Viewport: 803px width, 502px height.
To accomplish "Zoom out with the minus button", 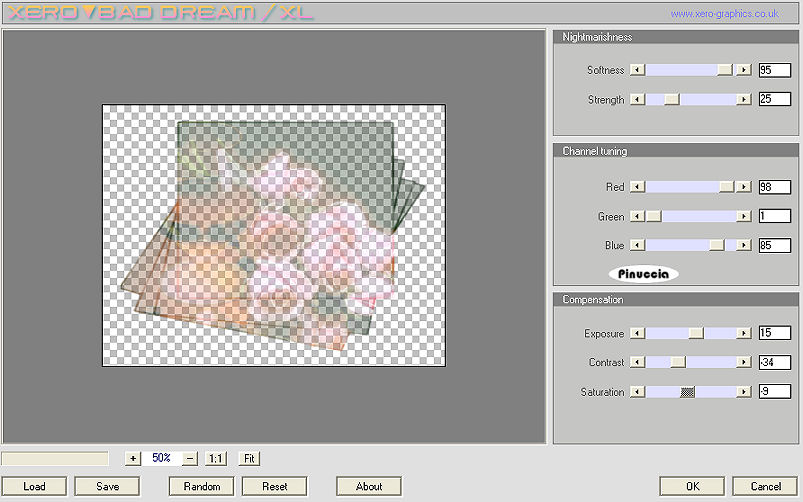I will [190, 458].
